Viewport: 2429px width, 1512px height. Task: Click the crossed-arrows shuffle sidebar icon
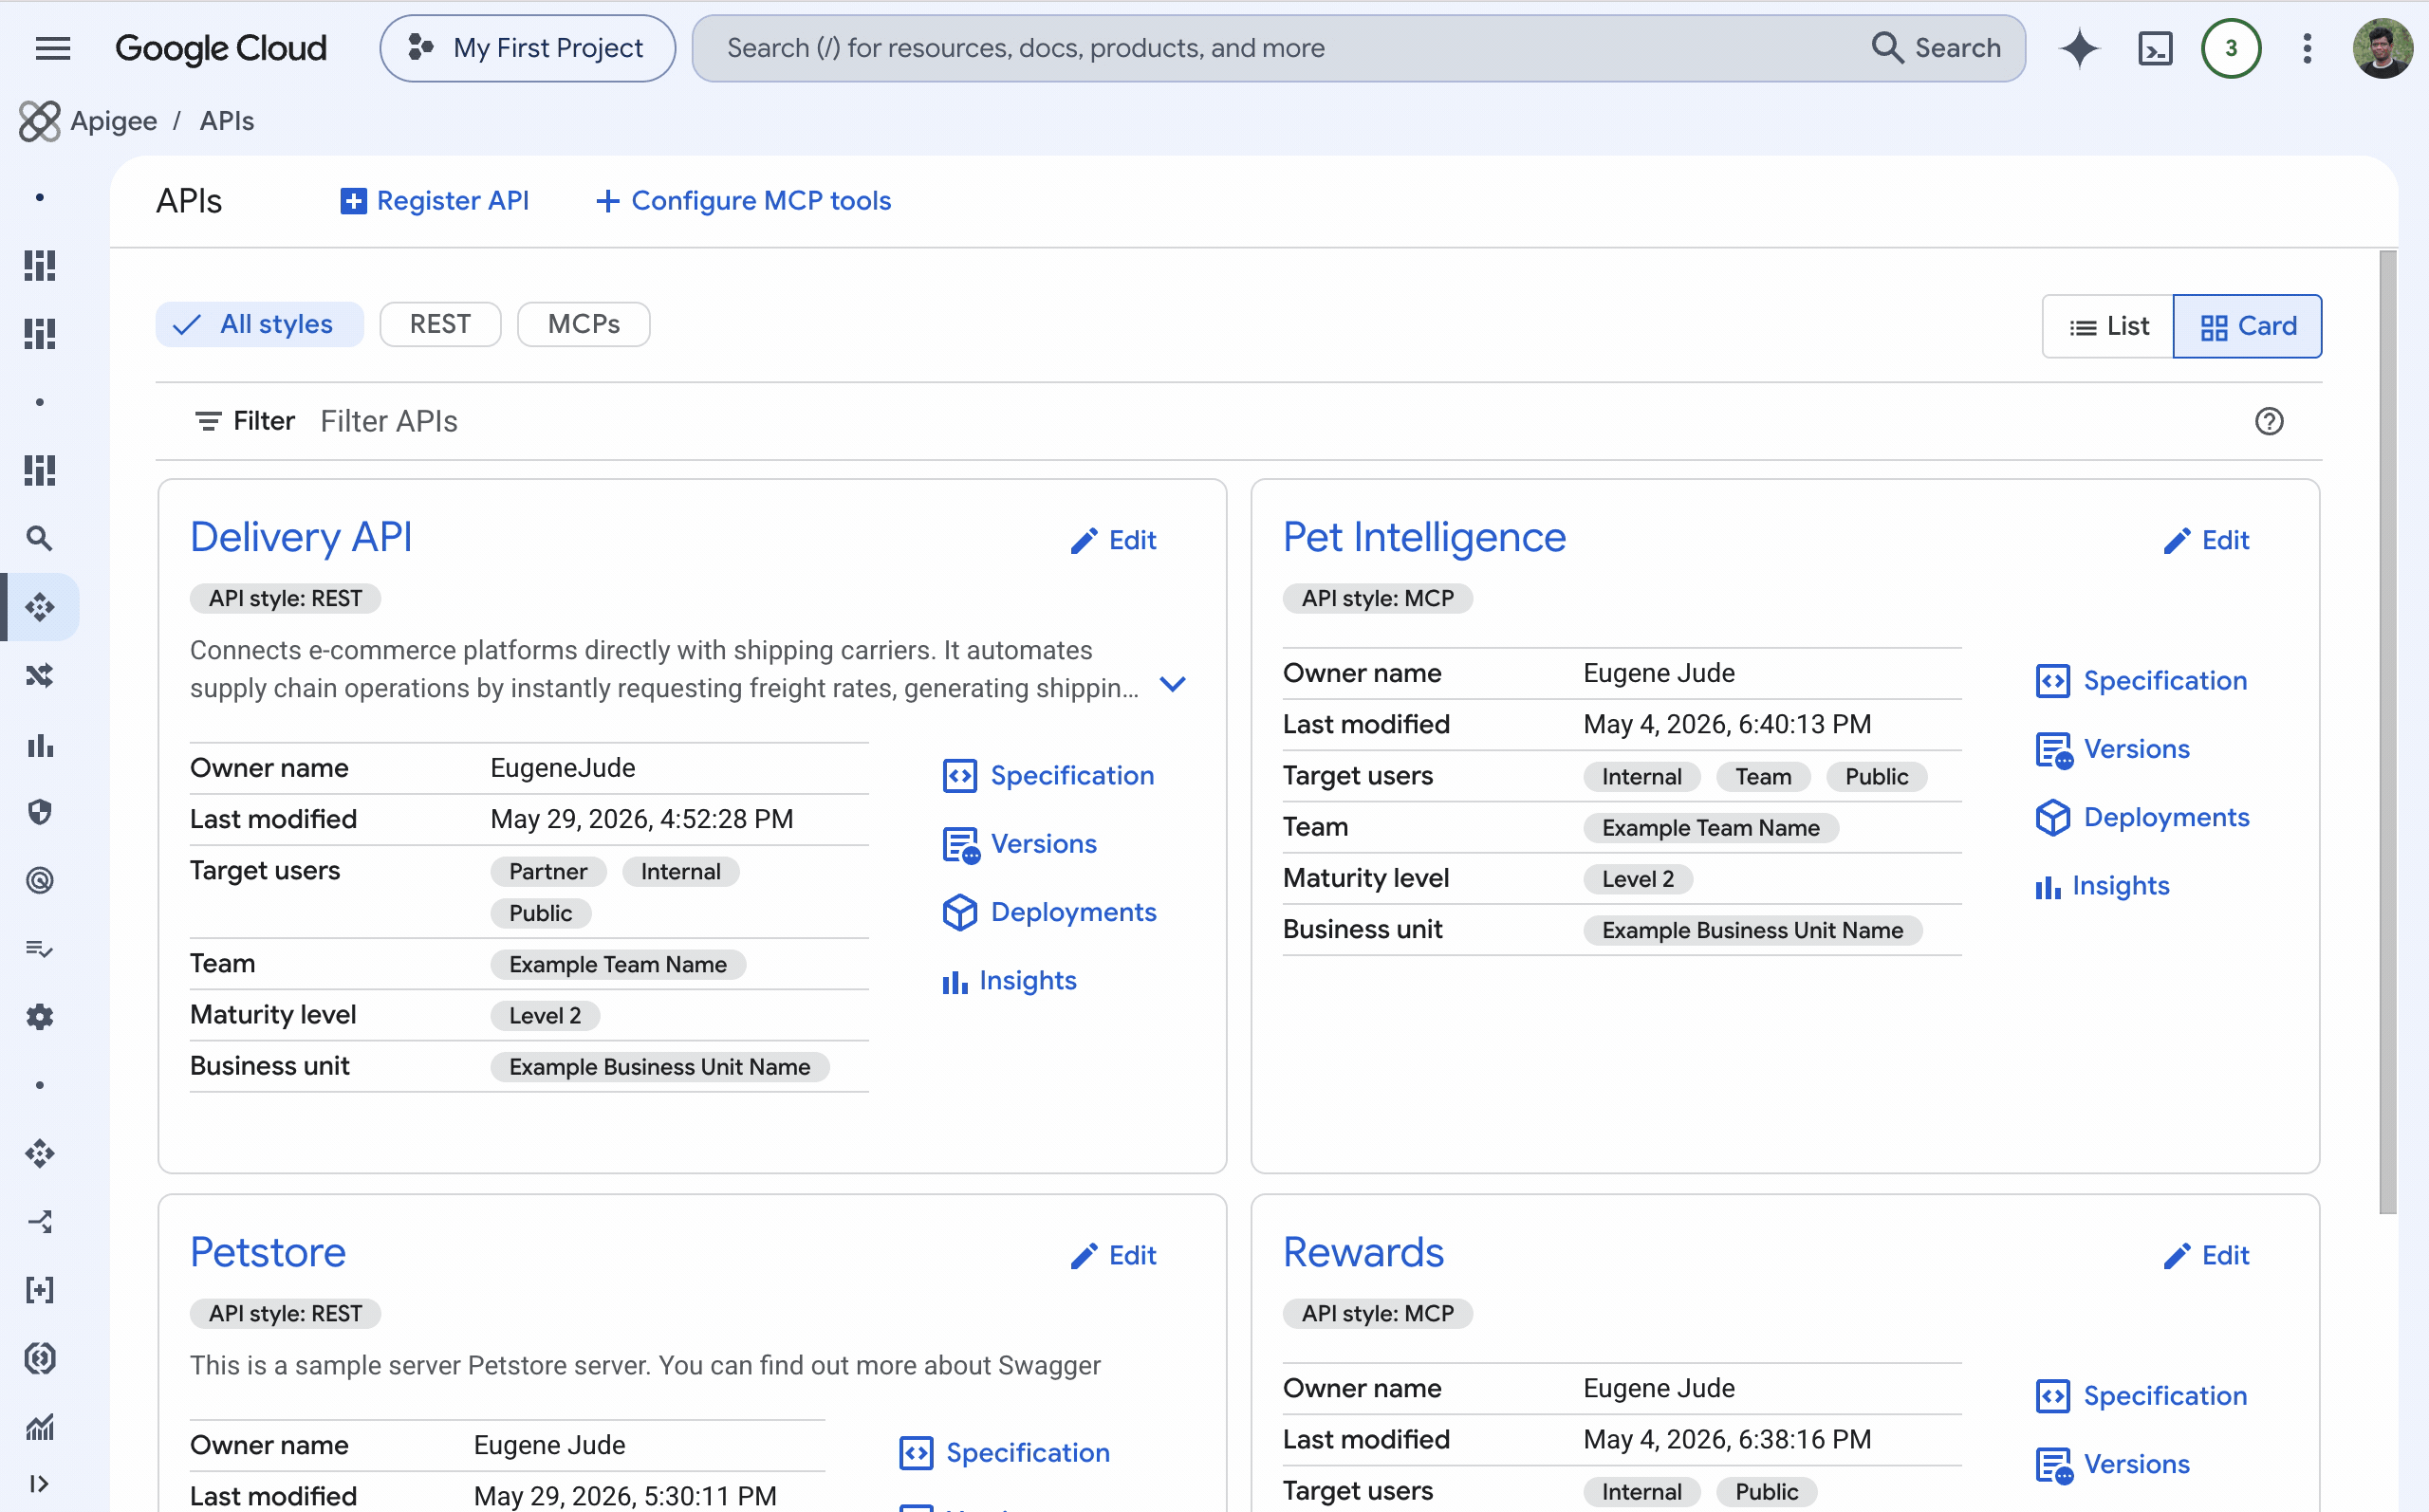click(x=39, y=676)
